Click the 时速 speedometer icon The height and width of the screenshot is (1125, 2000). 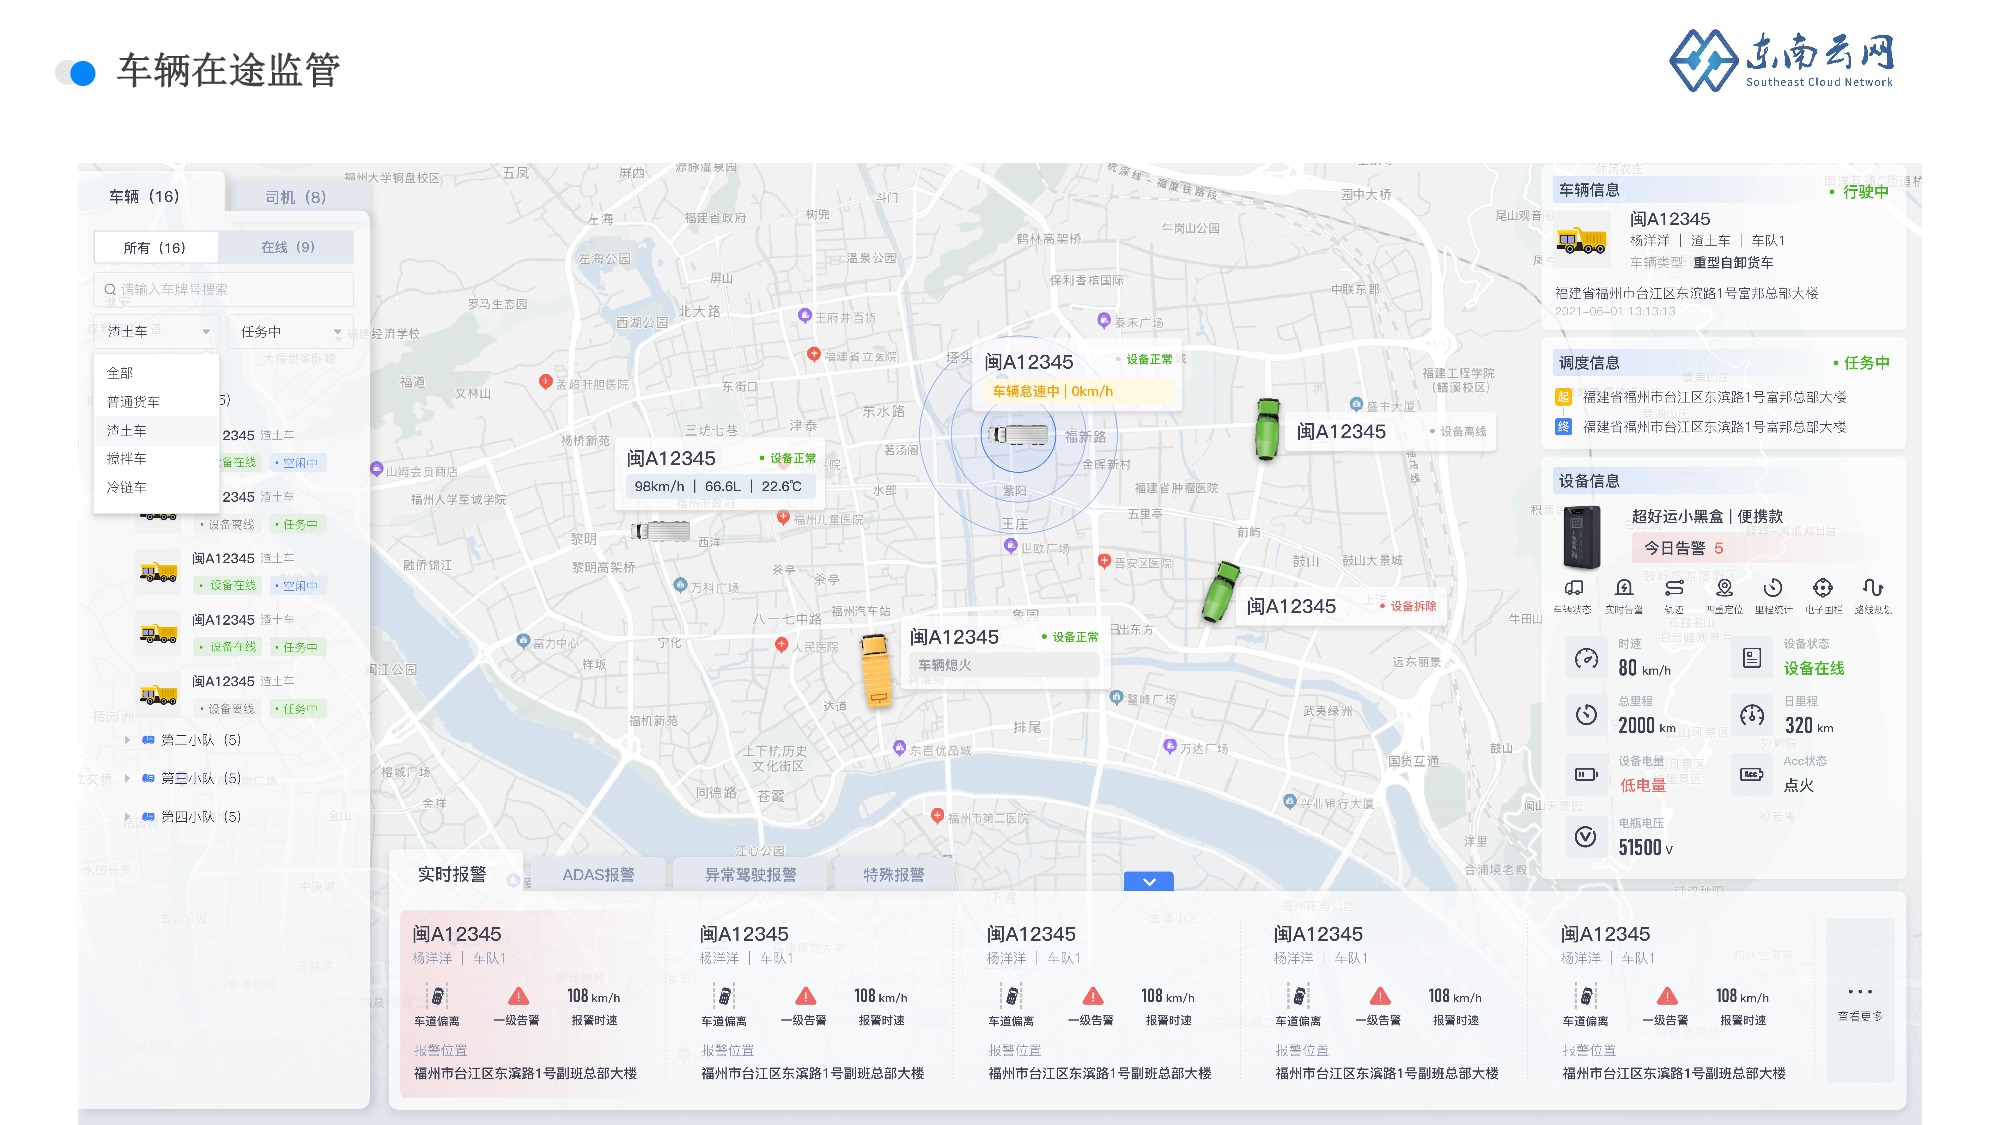(x=1586, y=657)
